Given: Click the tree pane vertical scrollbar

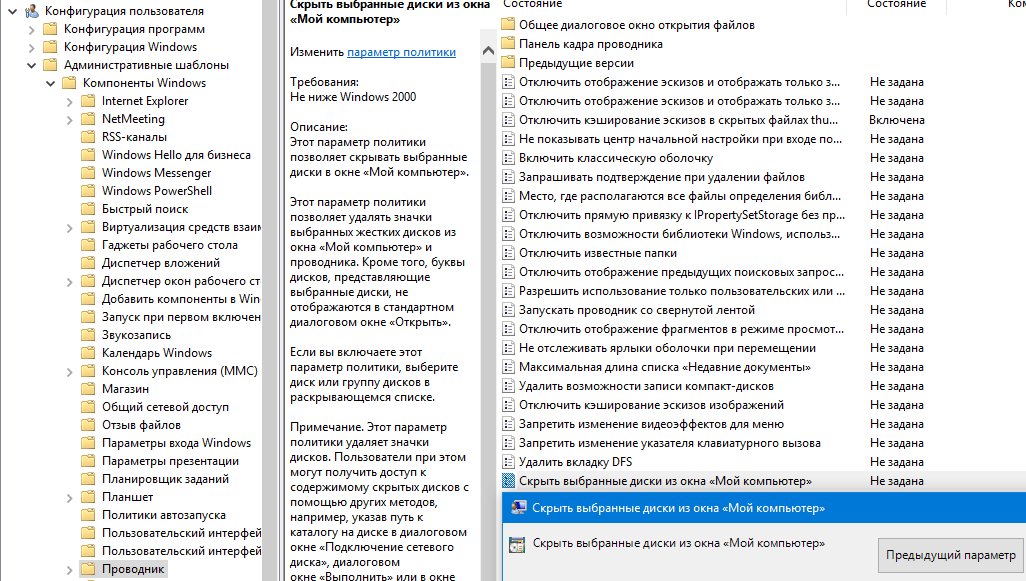Looking at the screenshot, I should 270,290.
